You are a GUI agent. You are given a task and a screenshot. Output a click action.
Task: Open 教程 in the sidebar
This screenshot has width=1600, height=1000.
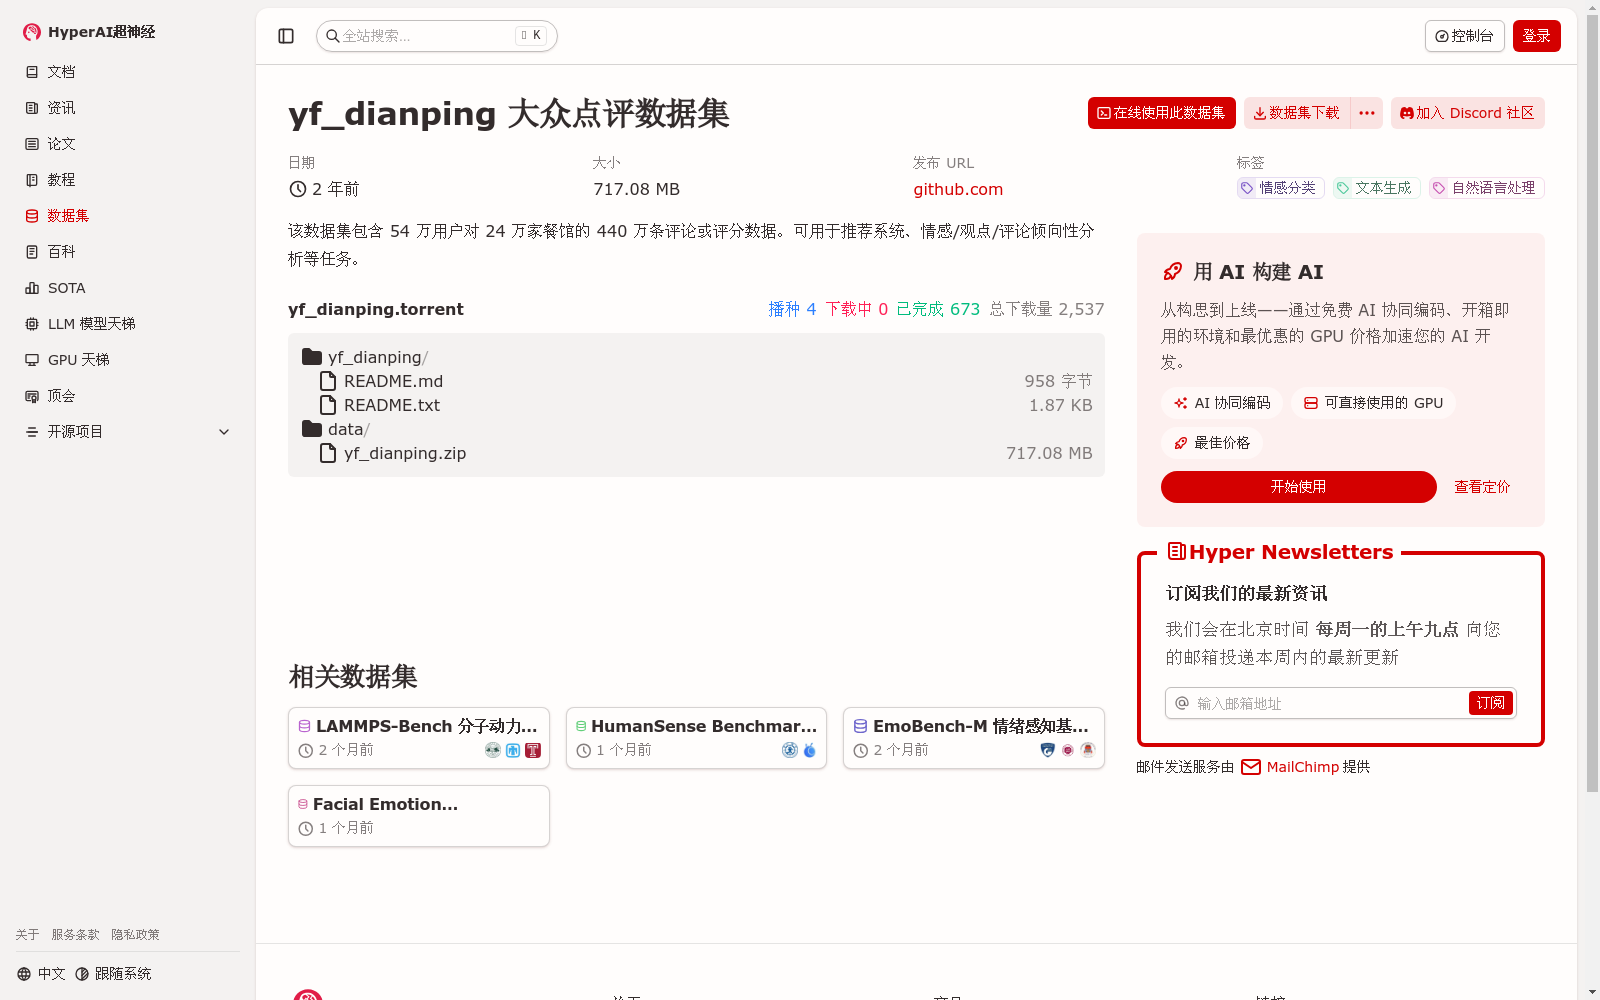tap(128, 180)
